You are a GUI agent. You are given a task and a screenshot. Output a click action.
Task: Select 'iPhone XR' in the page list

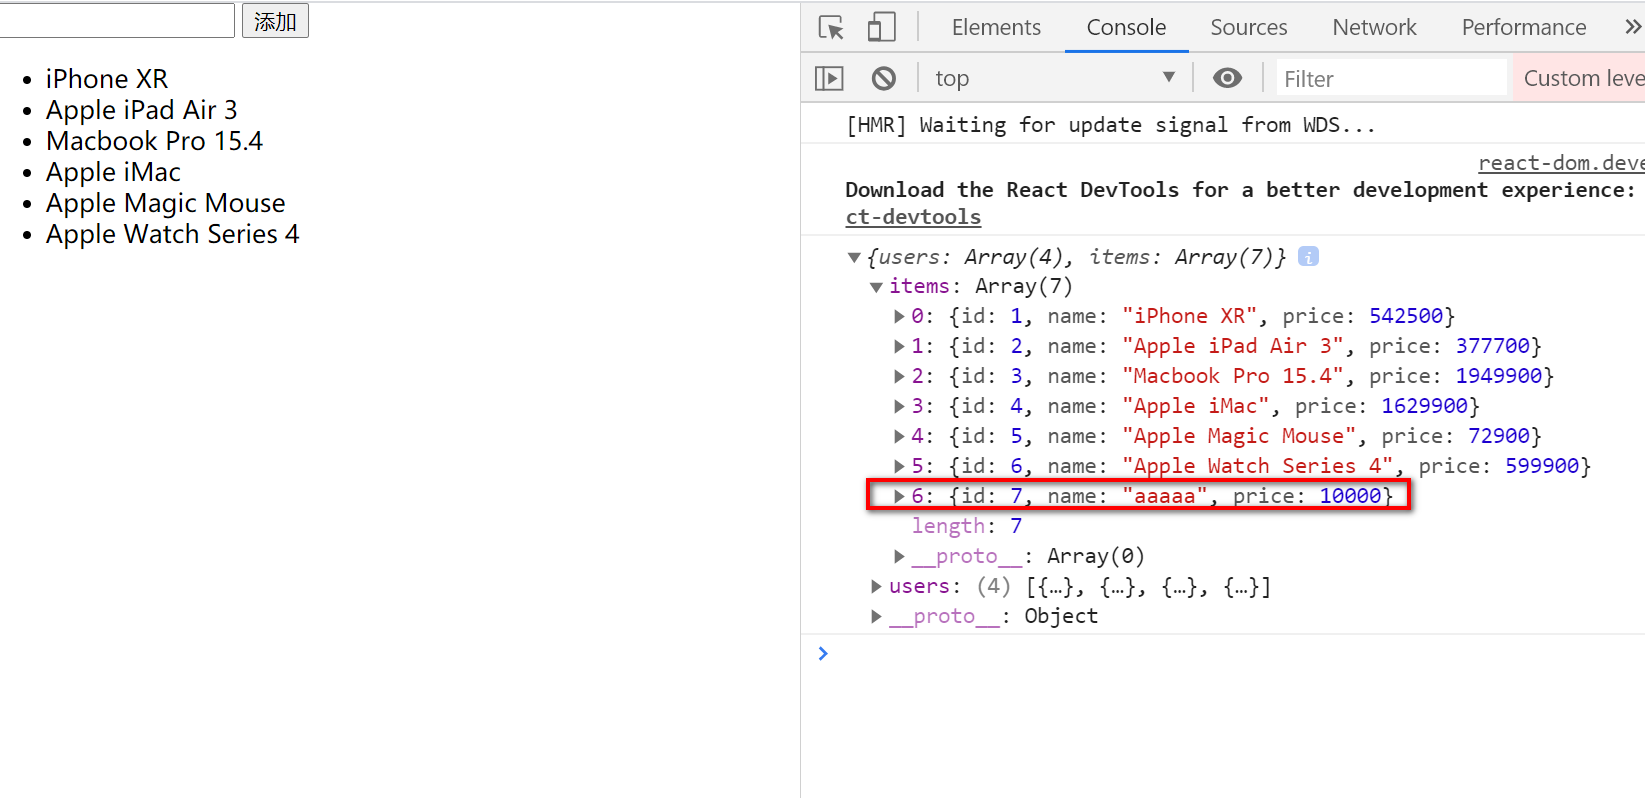(x=107, y=79)
